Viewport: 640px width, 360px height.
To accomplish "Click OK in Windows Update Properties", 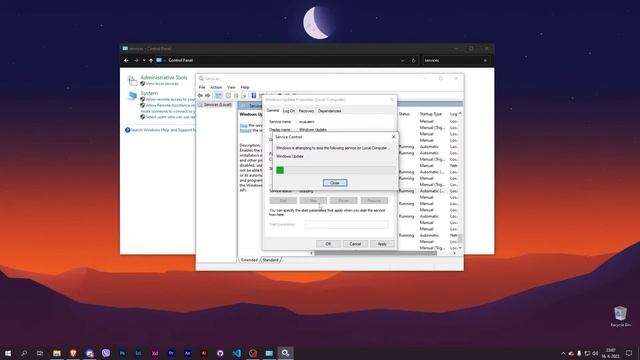I will pyautogui.click(x=328, y=244).
